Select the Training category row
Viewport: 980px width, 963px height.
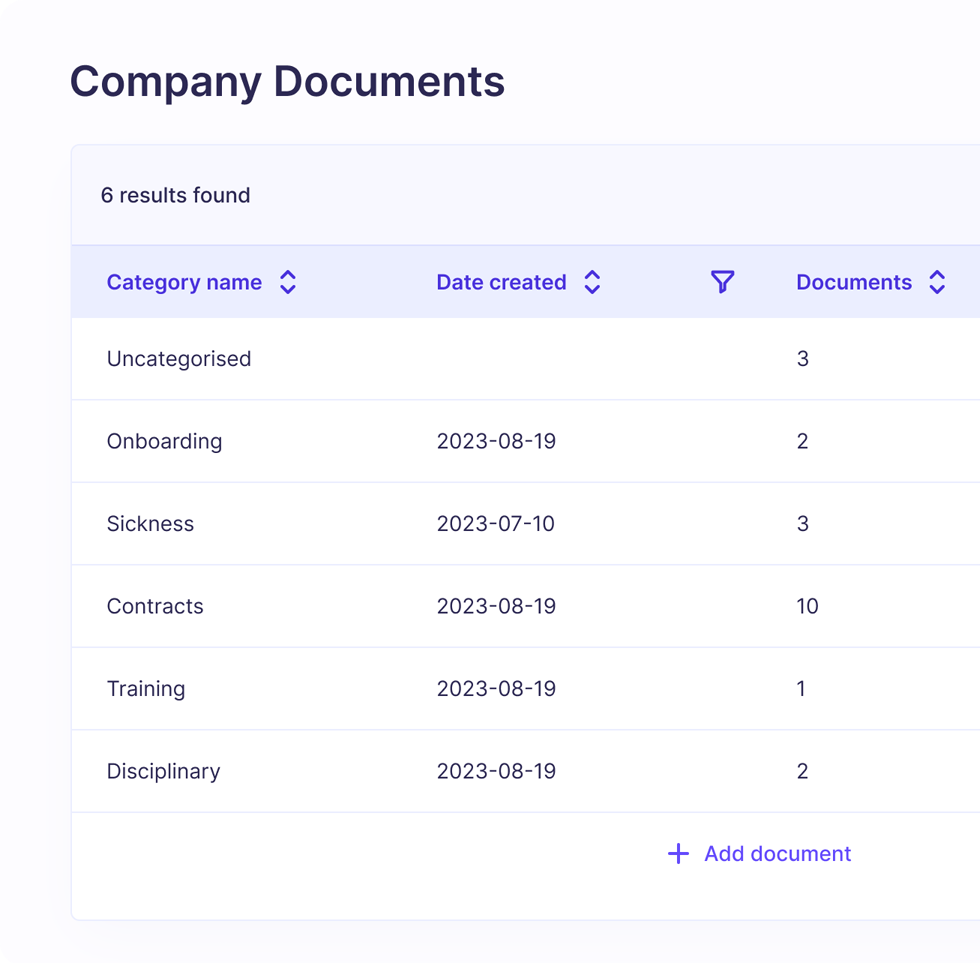click(x=146, y=688)
